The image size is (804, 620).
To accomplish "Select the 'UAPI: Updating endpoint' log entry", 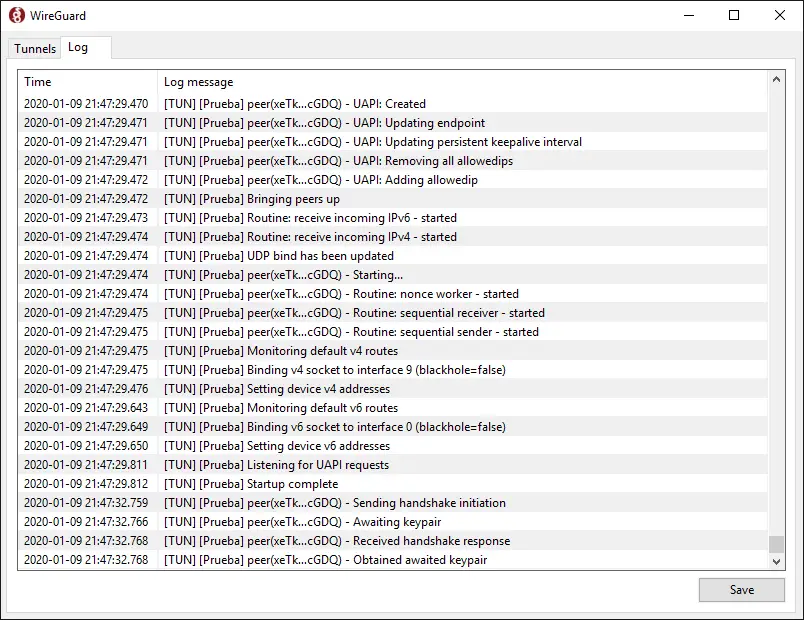I will [393, 123].
